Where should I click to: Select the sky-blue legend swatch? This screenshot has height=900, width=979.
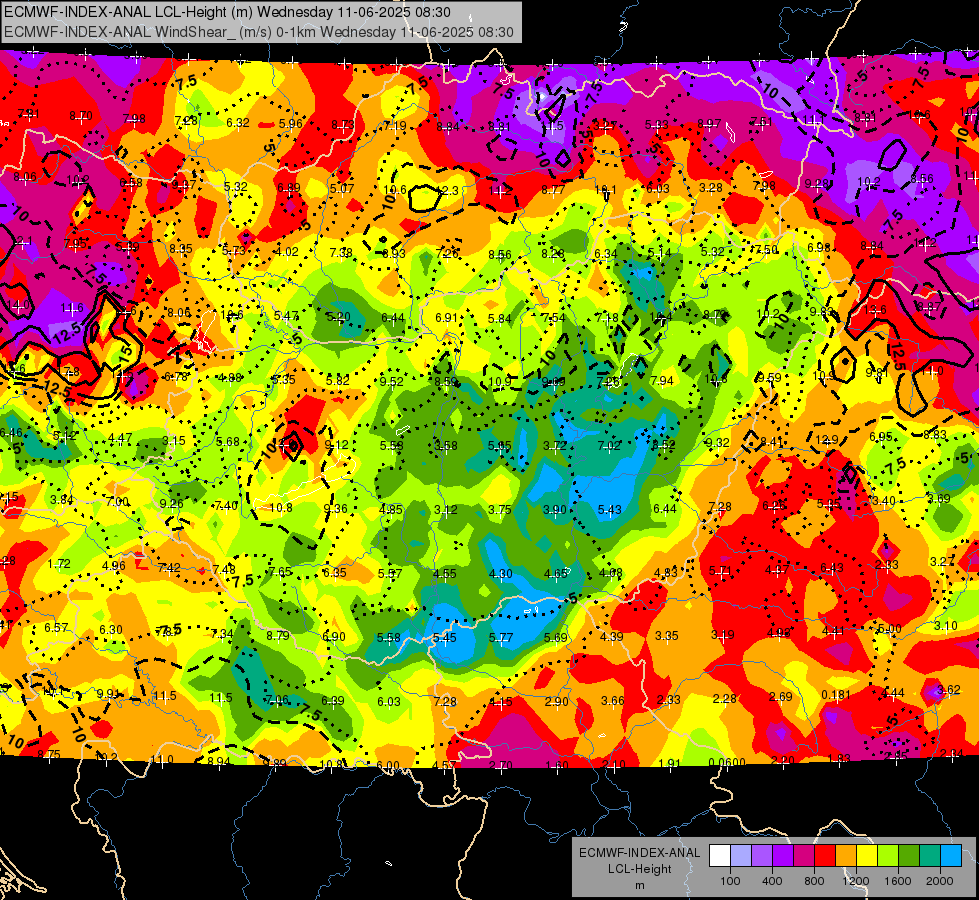952,856
